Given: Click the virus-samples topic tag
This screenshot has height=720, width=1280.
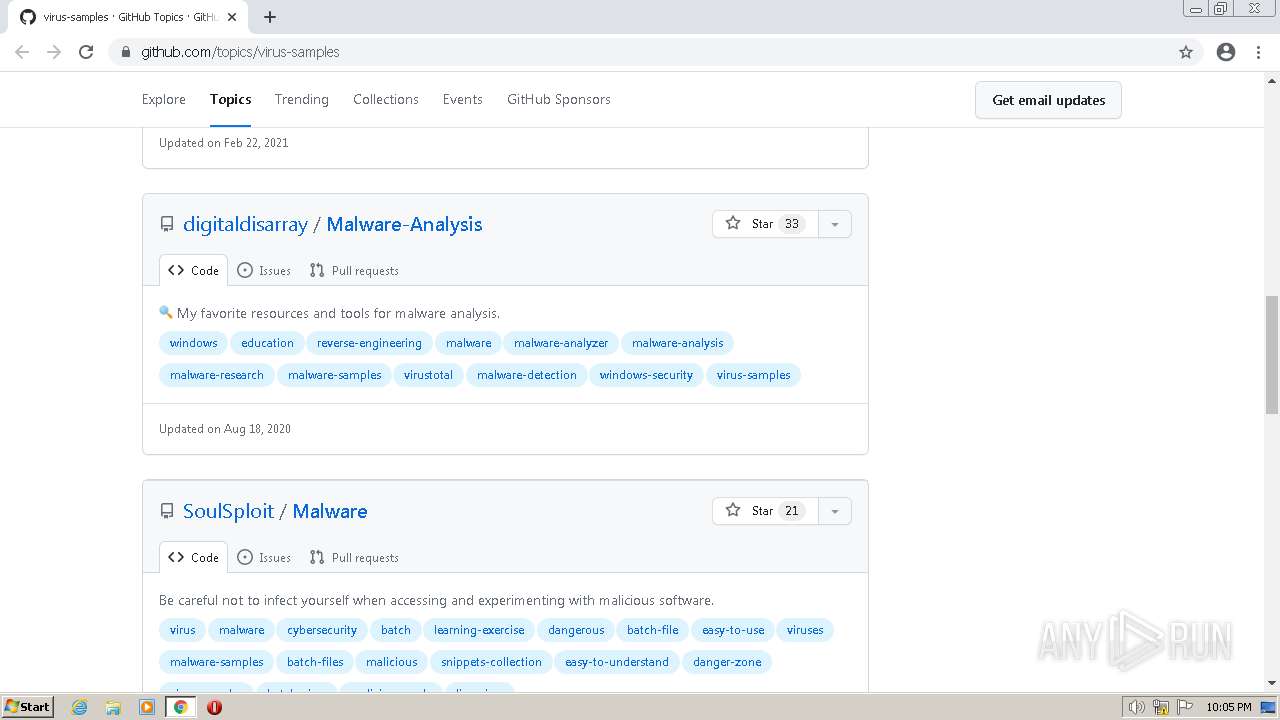Looking at the screenshot, I should pyautogui.click(x=754, y=375).
